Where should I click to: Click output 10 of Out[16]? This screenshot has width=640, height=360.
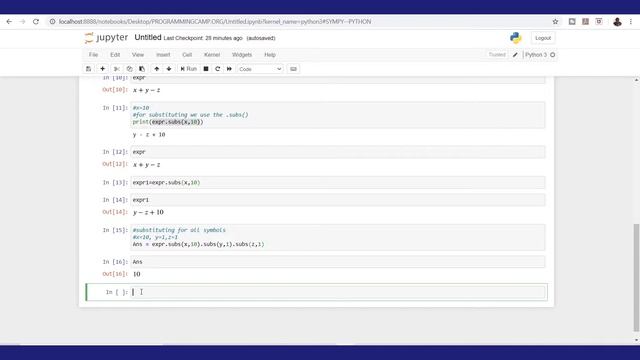[x=137, y=274]
